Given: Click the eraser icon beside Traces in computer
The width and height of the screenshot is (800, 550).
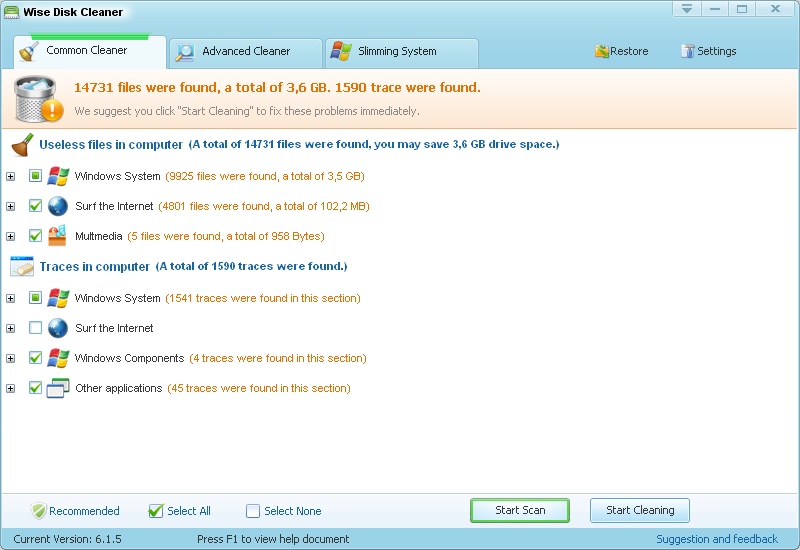Looking at the screenshot, I should pos(22,266).
